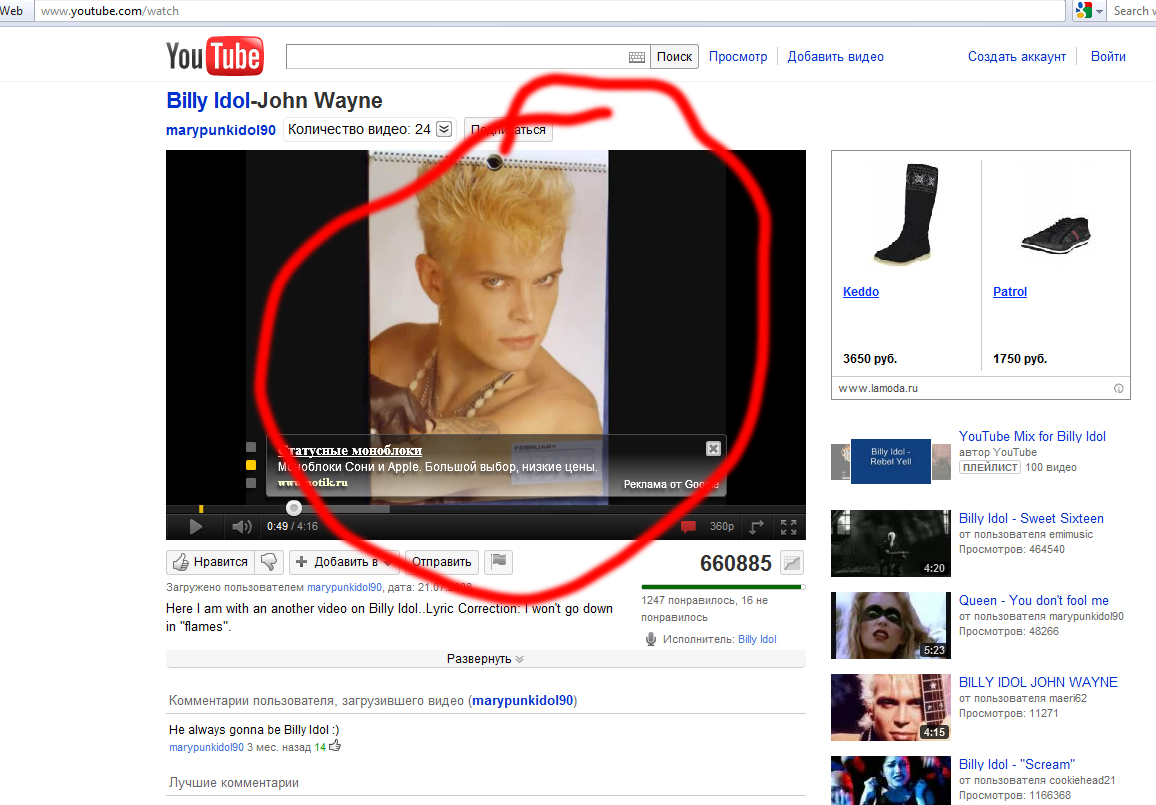
Task: Open the video statistics chart icon
Action: click(x=792, y=562)
